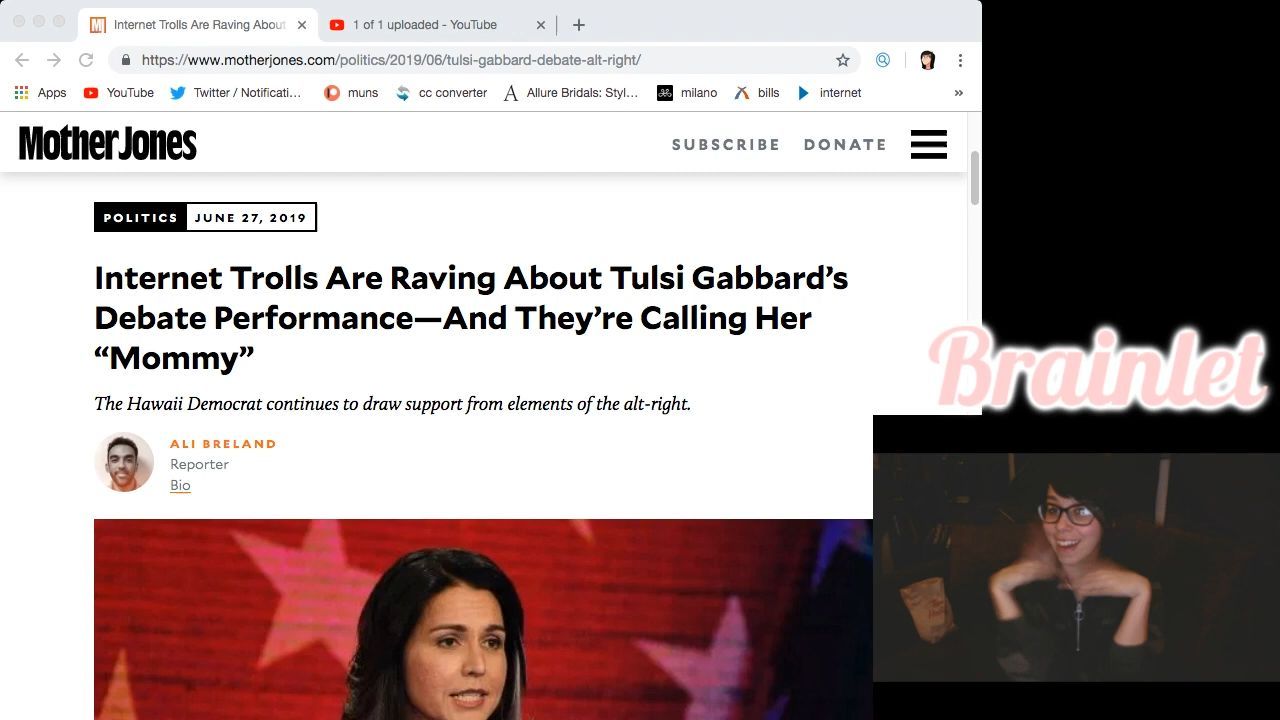Expand hidden bookmarks overflow chevron
Screen dimensions: 1280x720
point(958,93)
